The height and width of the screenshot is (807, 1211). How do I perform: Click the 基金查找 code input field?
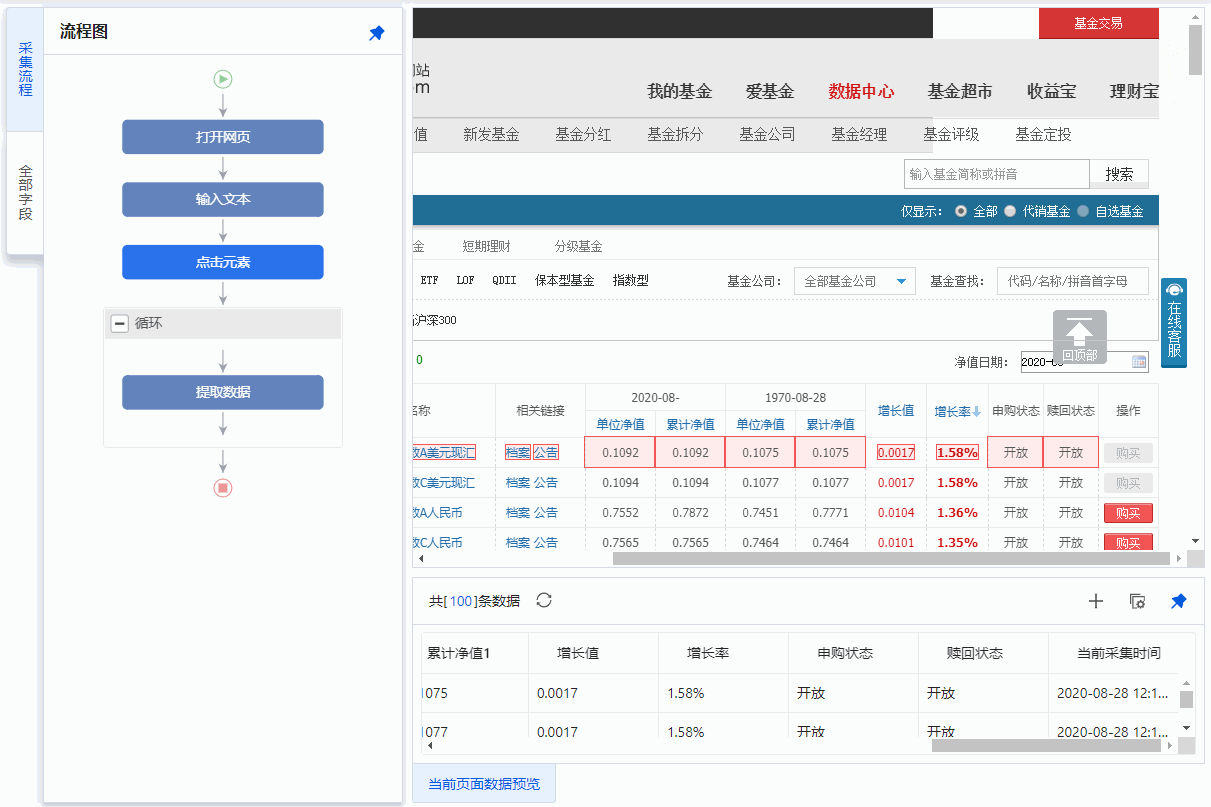(1072, 281)
